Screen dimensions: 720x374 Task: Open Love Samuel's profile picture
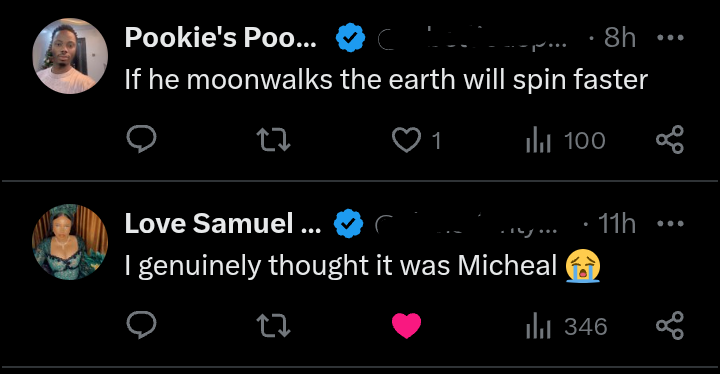click(70, 242)
